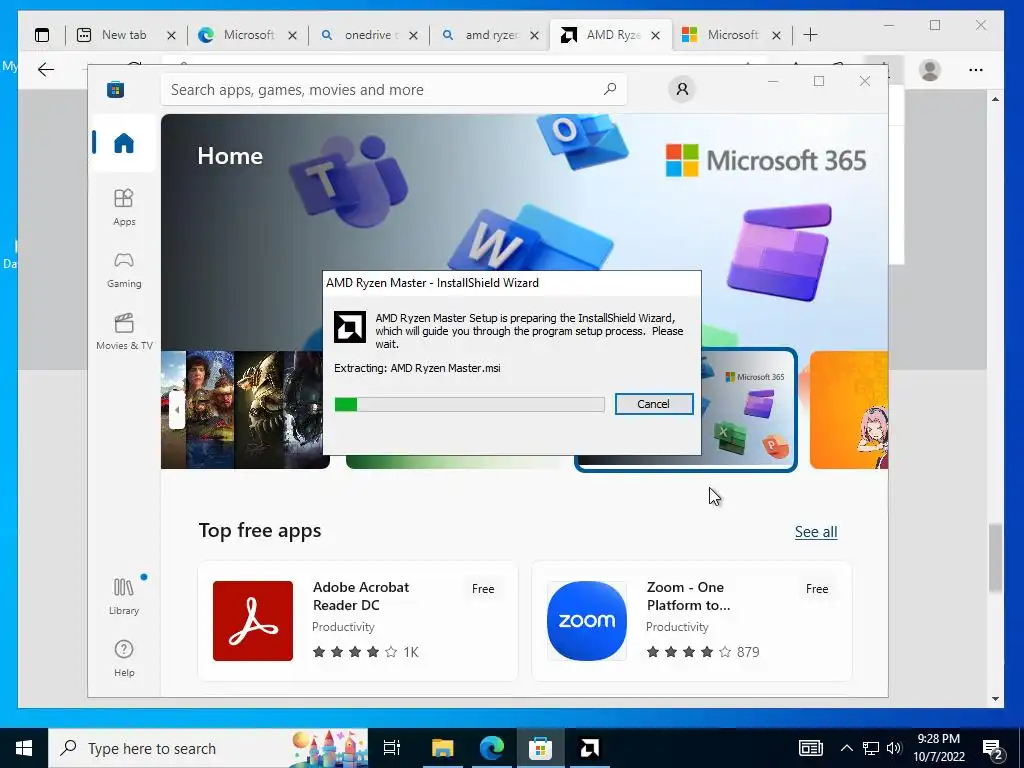Open the Zoom app icon
The width and height of the screenshot is (1024, 768).
586,620
